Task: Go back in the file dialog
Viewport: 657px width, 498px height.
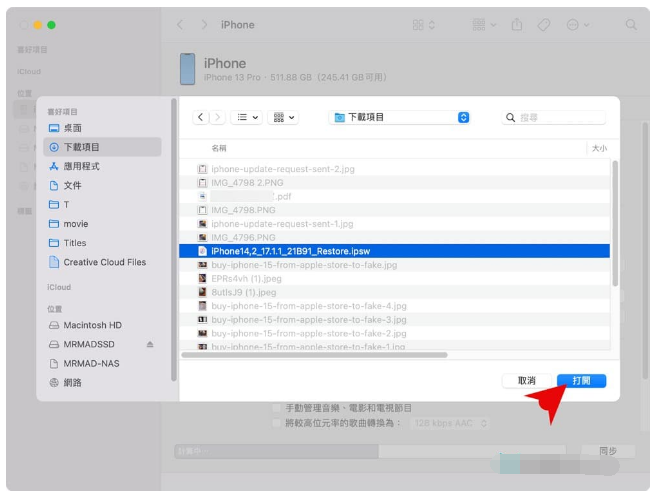Action: pos(200,117)
